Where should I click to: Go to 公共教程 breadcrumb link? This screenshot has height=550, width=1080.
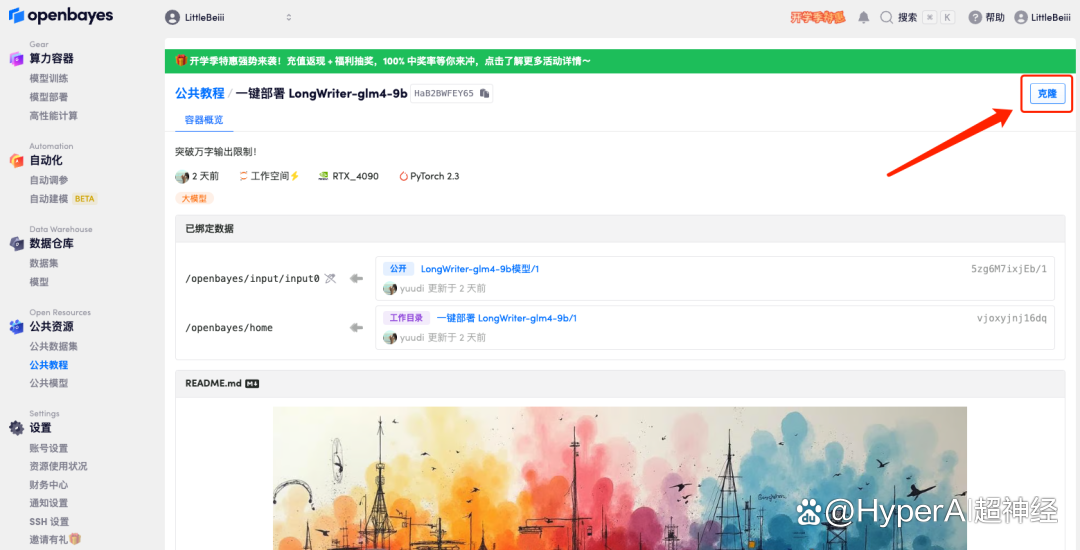coord(200,93)
